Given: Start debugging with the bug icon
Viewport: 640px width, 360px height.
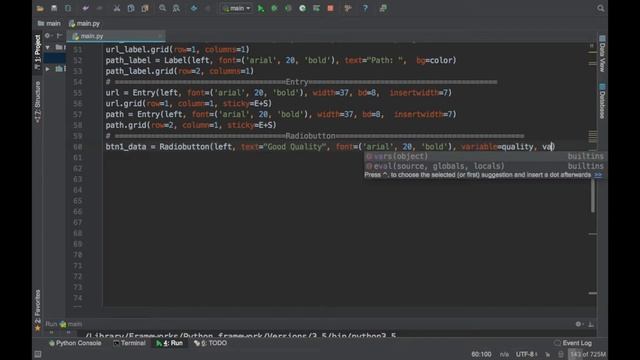Looking at the screenshot, I should click(274, 8).
